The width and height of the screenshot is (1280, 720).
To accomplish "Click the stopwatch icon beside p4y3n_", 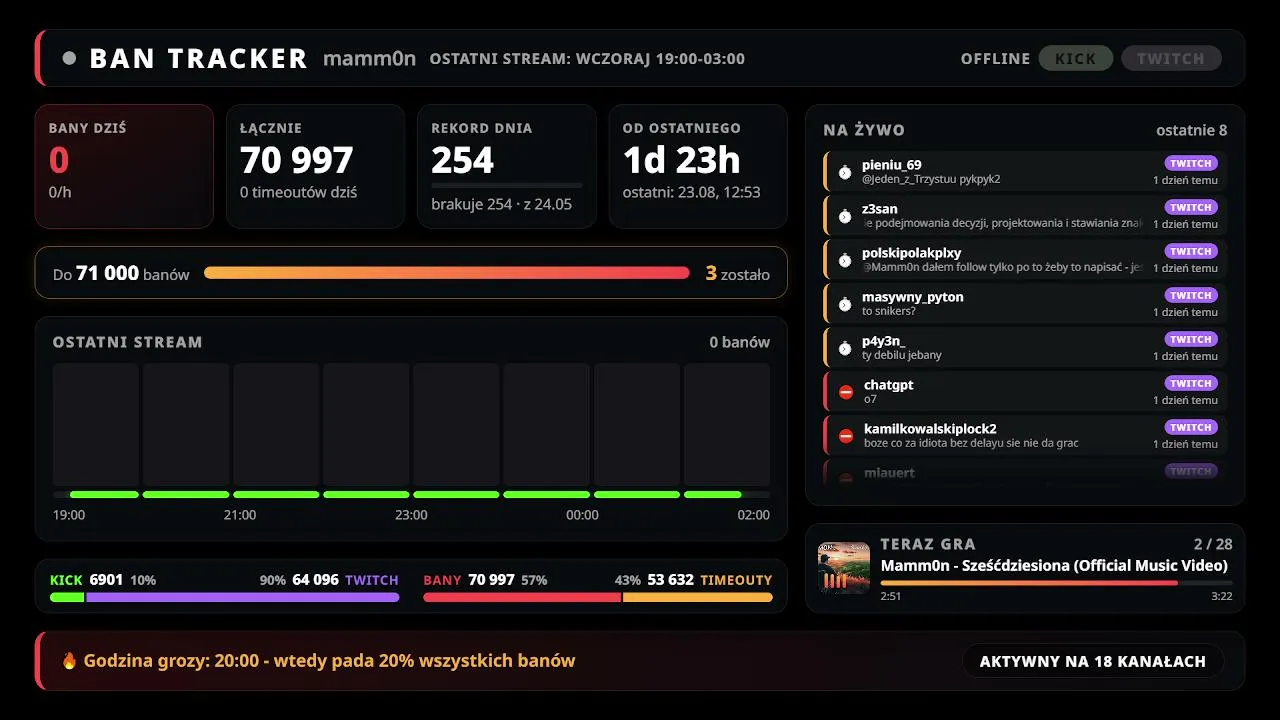I will [845, 348].
